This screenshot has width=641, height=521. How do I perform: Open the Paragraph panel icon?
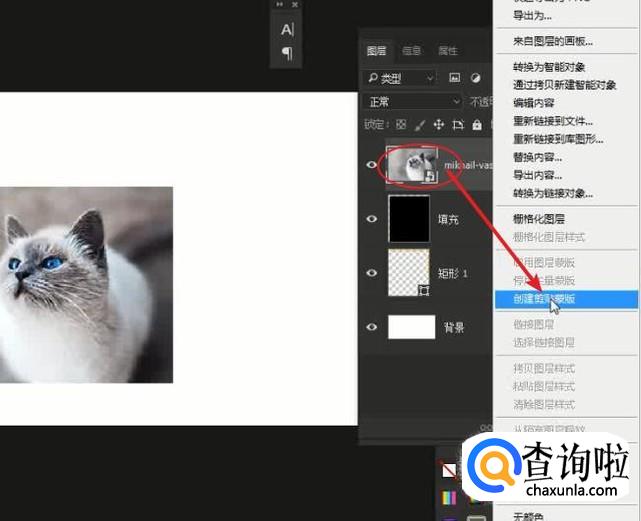287,53
